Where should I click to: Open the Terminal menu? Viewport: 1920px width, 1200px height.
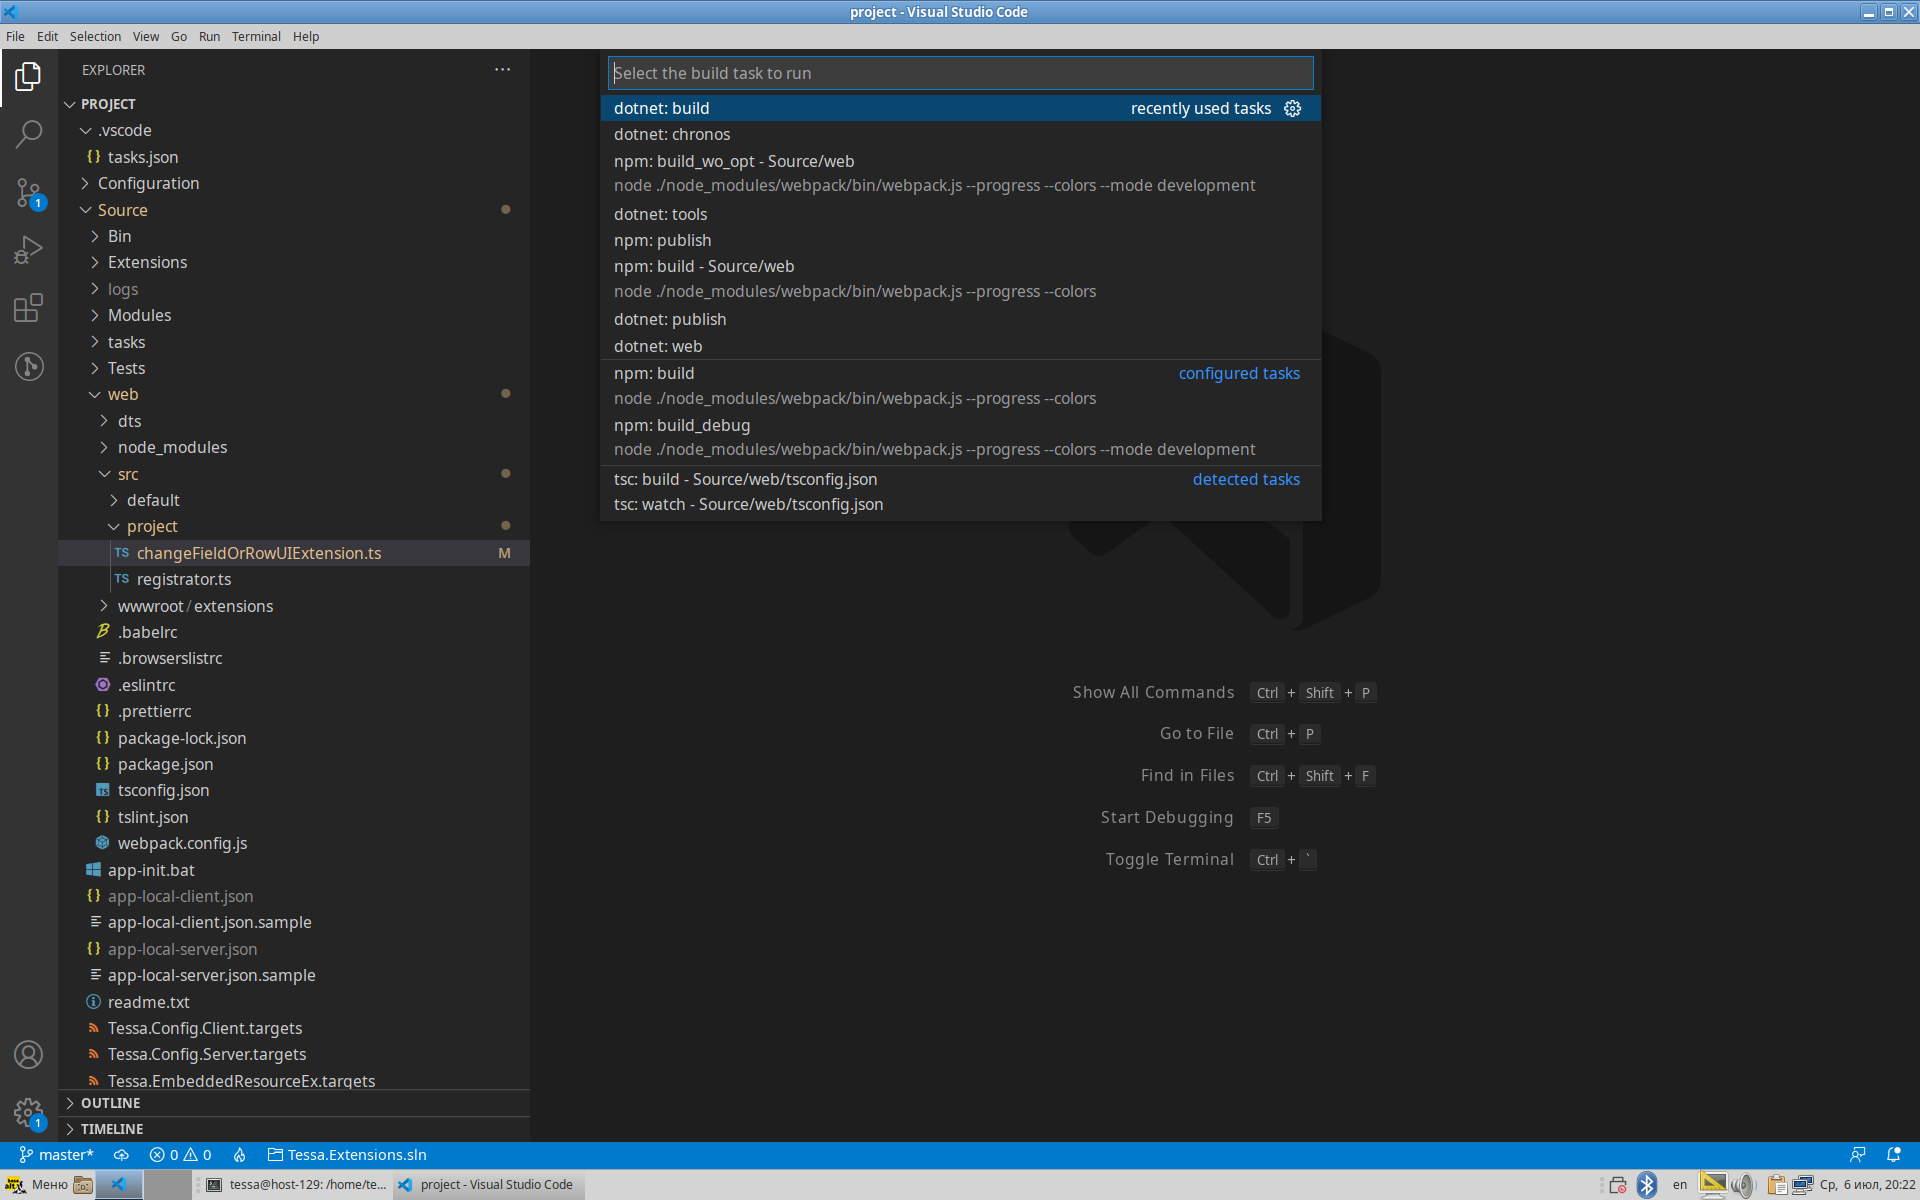pyautogui.click(x=256, y=37)
